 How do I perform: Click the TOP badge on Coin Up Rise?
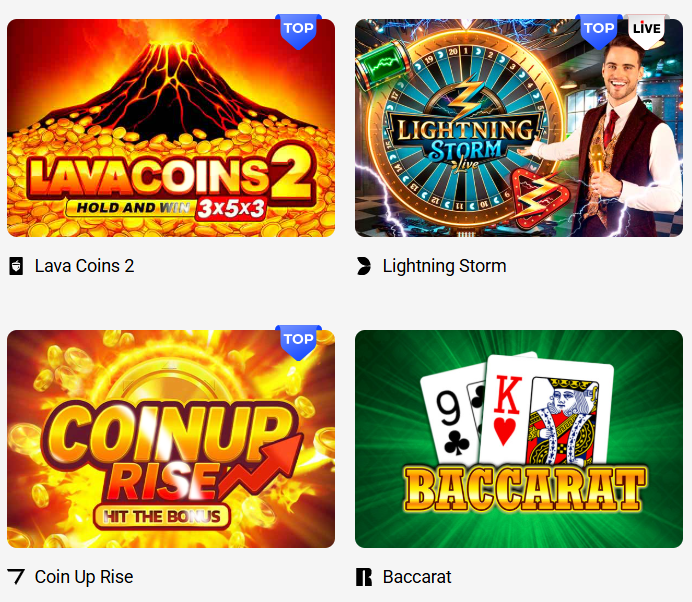[298, 342]
